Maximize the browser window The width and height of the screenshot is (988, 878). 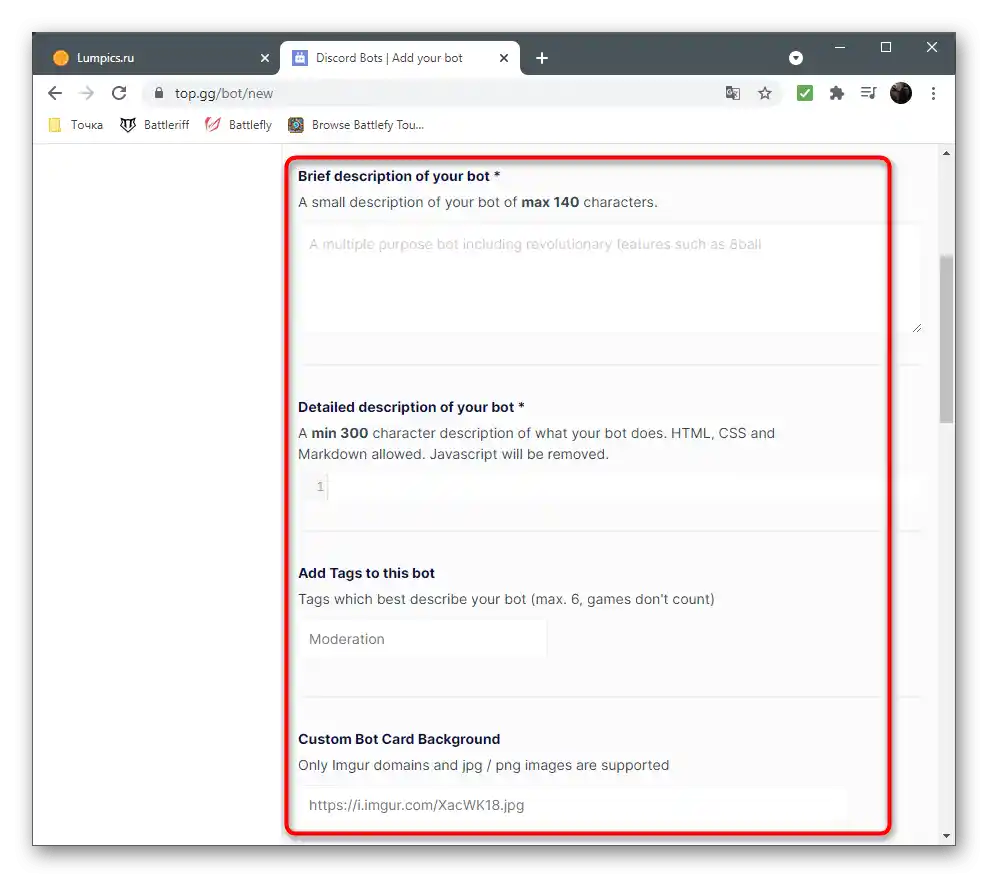tap(885, 47)
